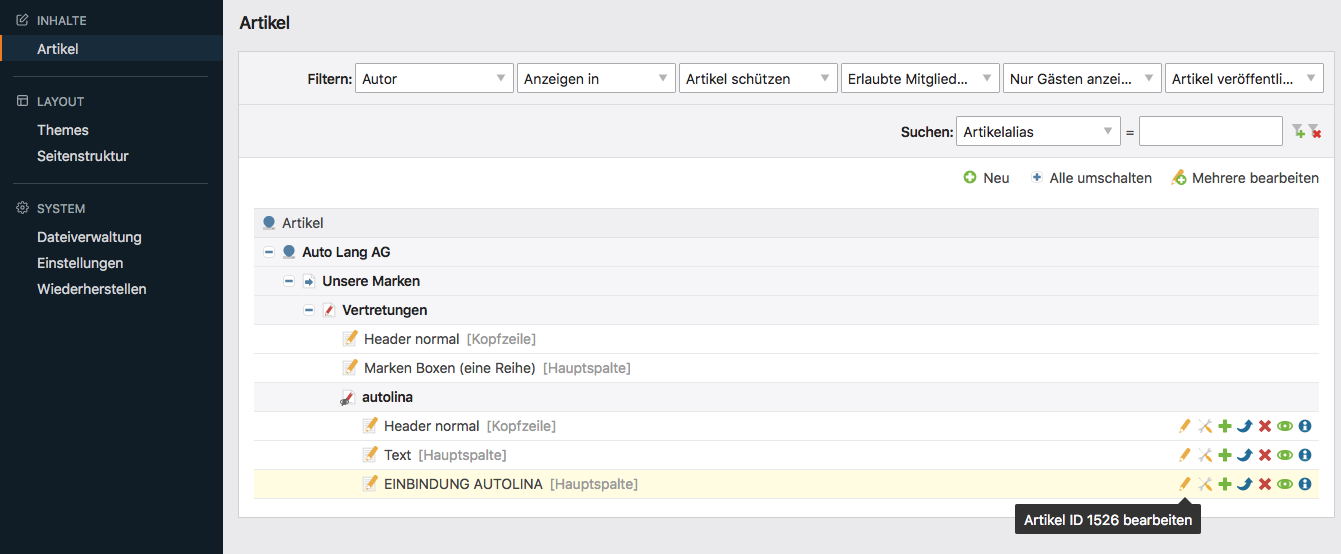Apply filter using green funnel icon

click(x=1297, y=131)
